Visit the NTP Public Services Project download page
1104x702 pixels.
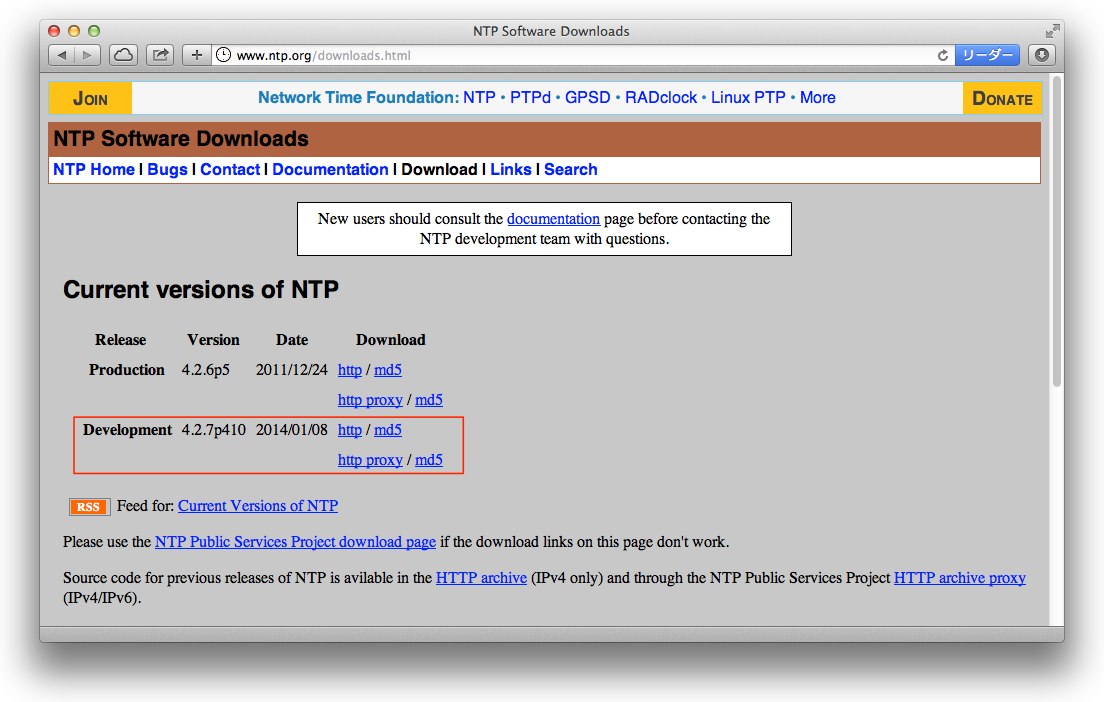[x=294, y=541]
